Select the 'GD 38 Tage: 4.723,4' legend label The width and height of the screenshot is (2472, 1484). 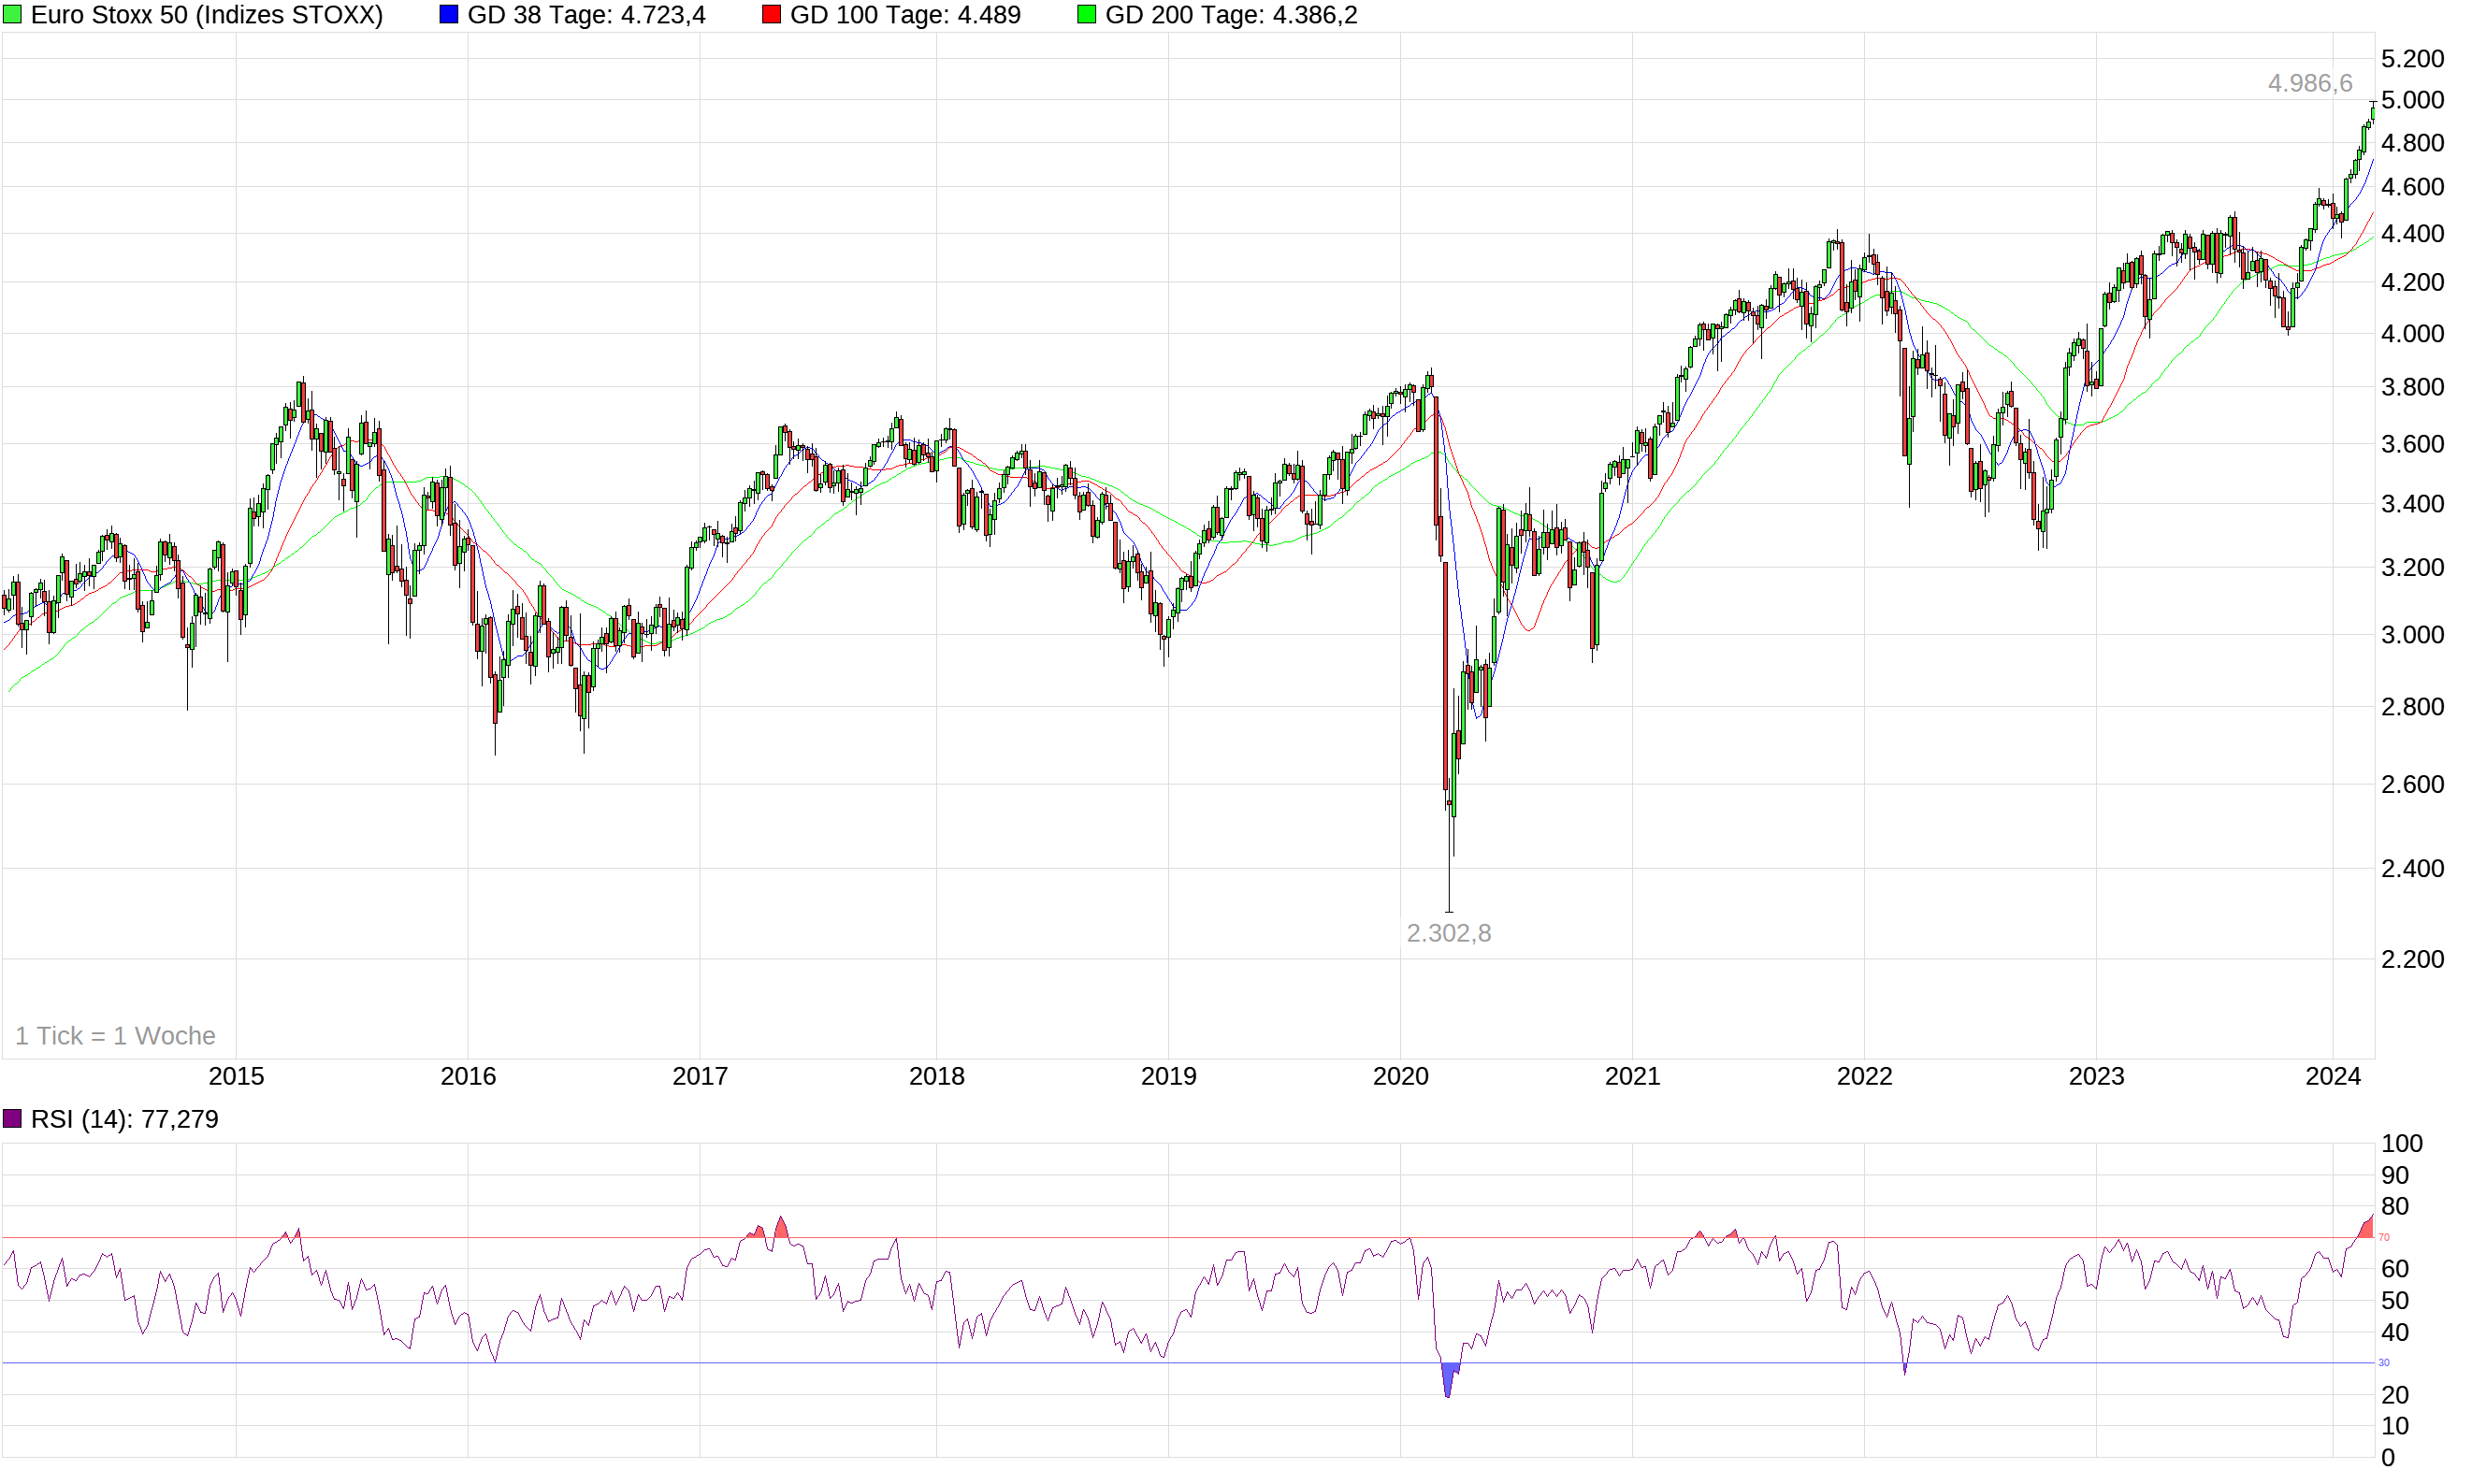(586, 15)
